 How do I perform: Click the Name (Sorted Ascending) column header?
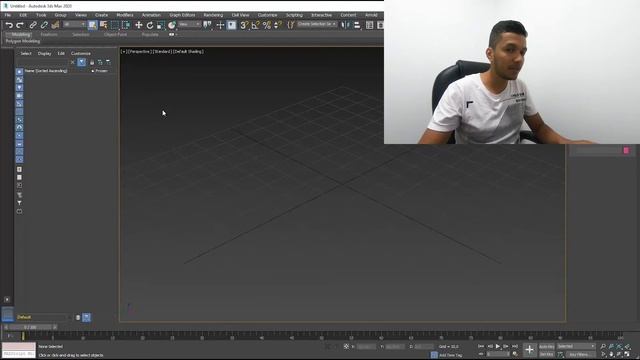click(46, 71)
